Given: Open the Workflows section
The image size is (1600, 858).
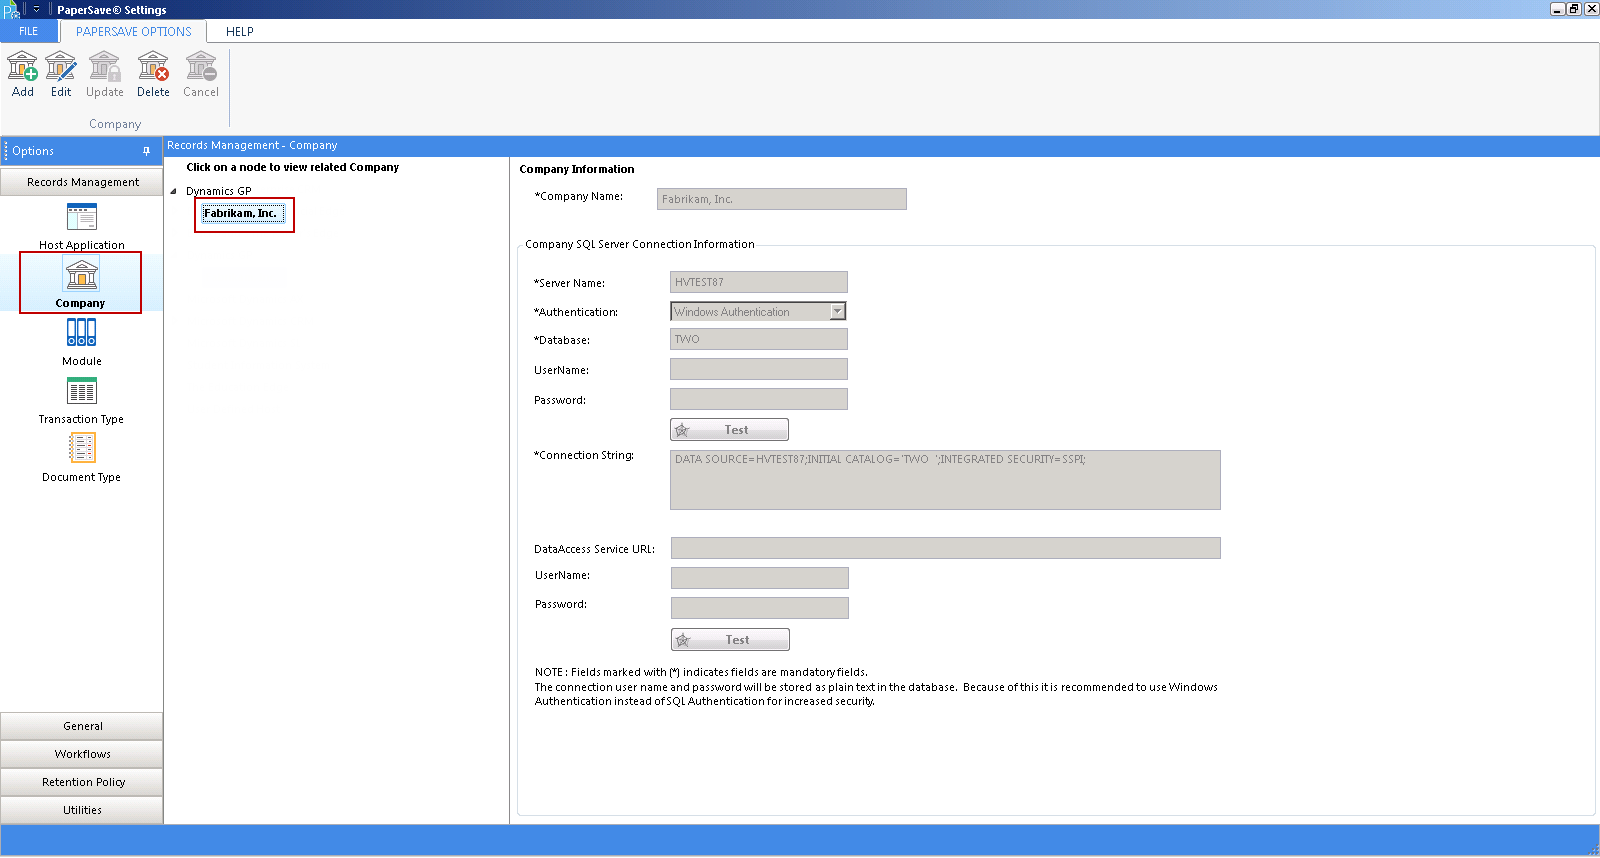Looking at the screenshot, I should click(x=82, y=754).
